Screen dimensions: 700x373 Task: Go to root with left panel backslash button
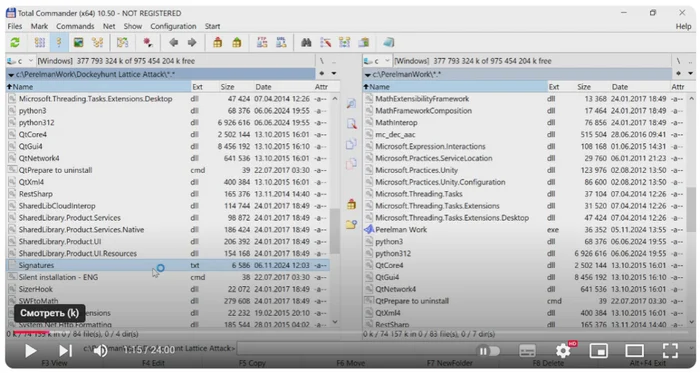pyautogui.click(x=321, y=61)
